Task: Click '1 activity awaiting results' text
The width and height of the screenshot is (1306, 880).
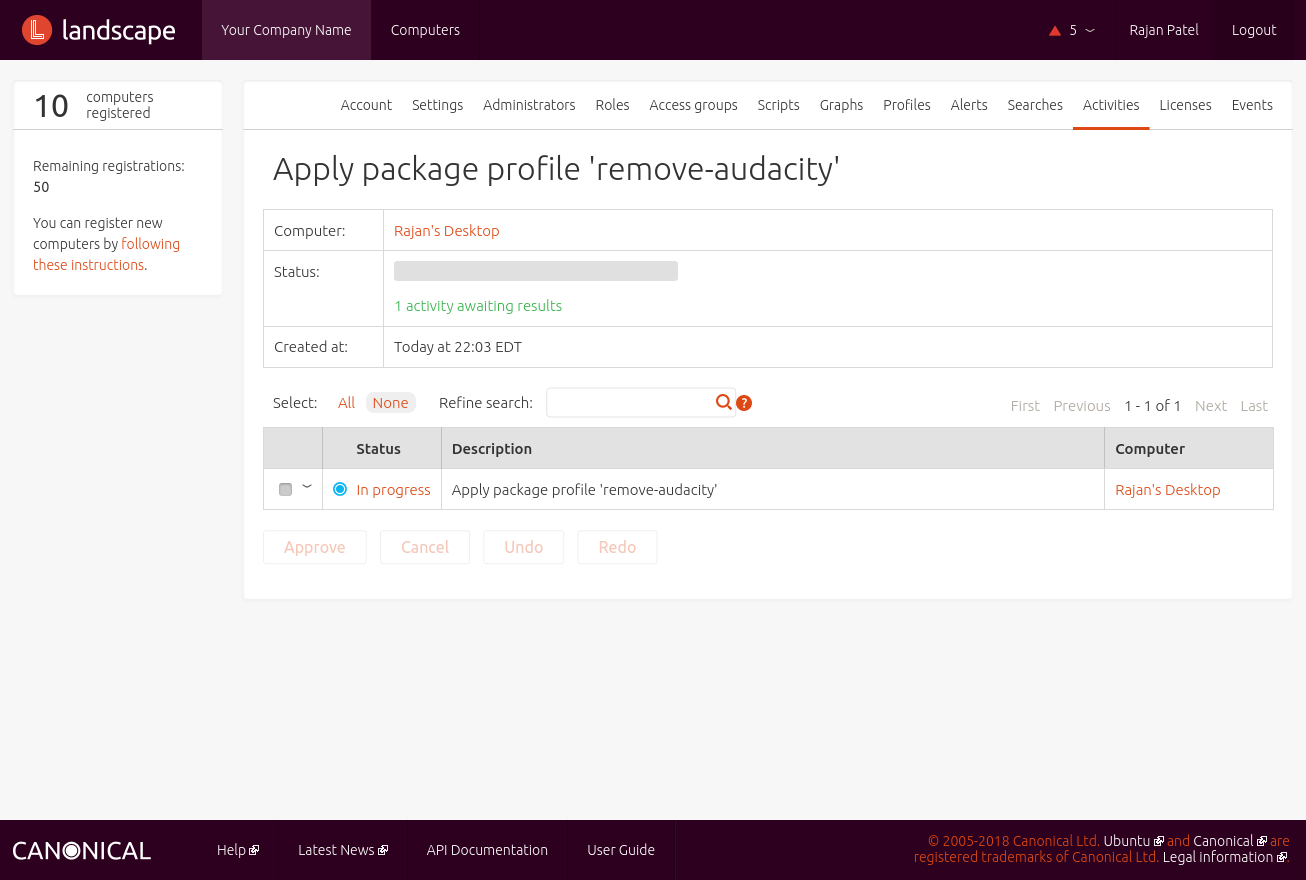Action: pos(478,306)
